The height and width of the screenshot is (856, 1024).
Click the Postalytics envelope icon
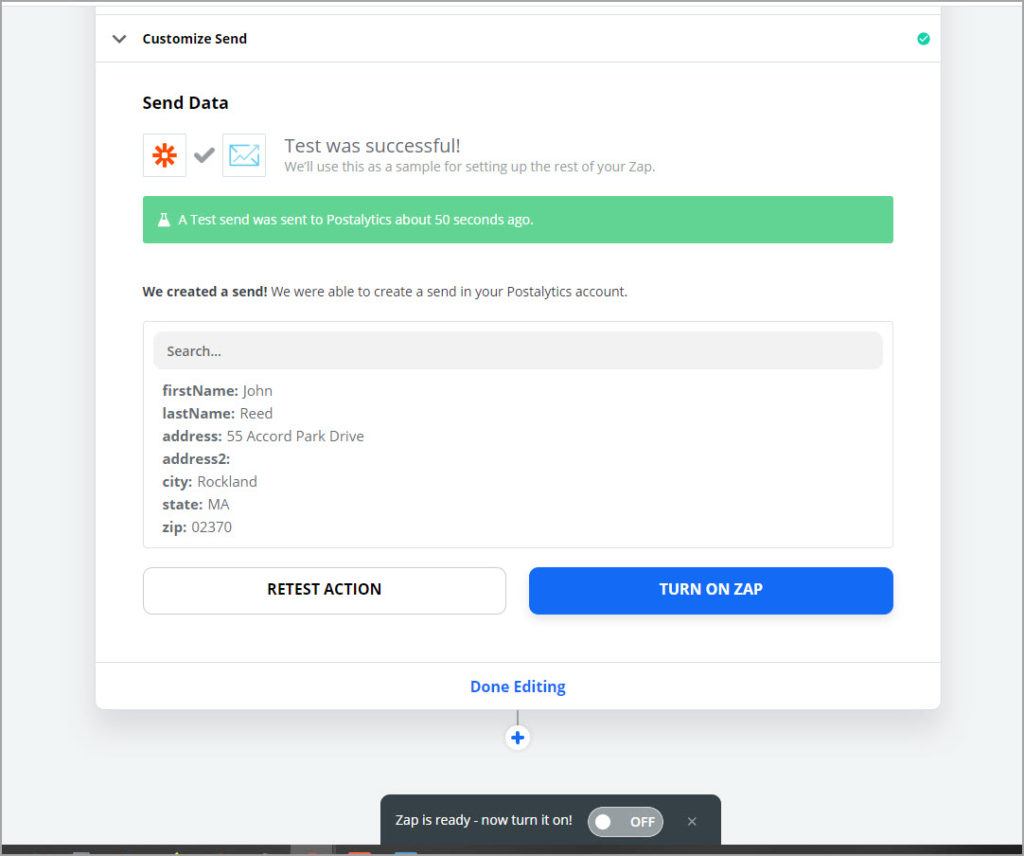point(244,155)
